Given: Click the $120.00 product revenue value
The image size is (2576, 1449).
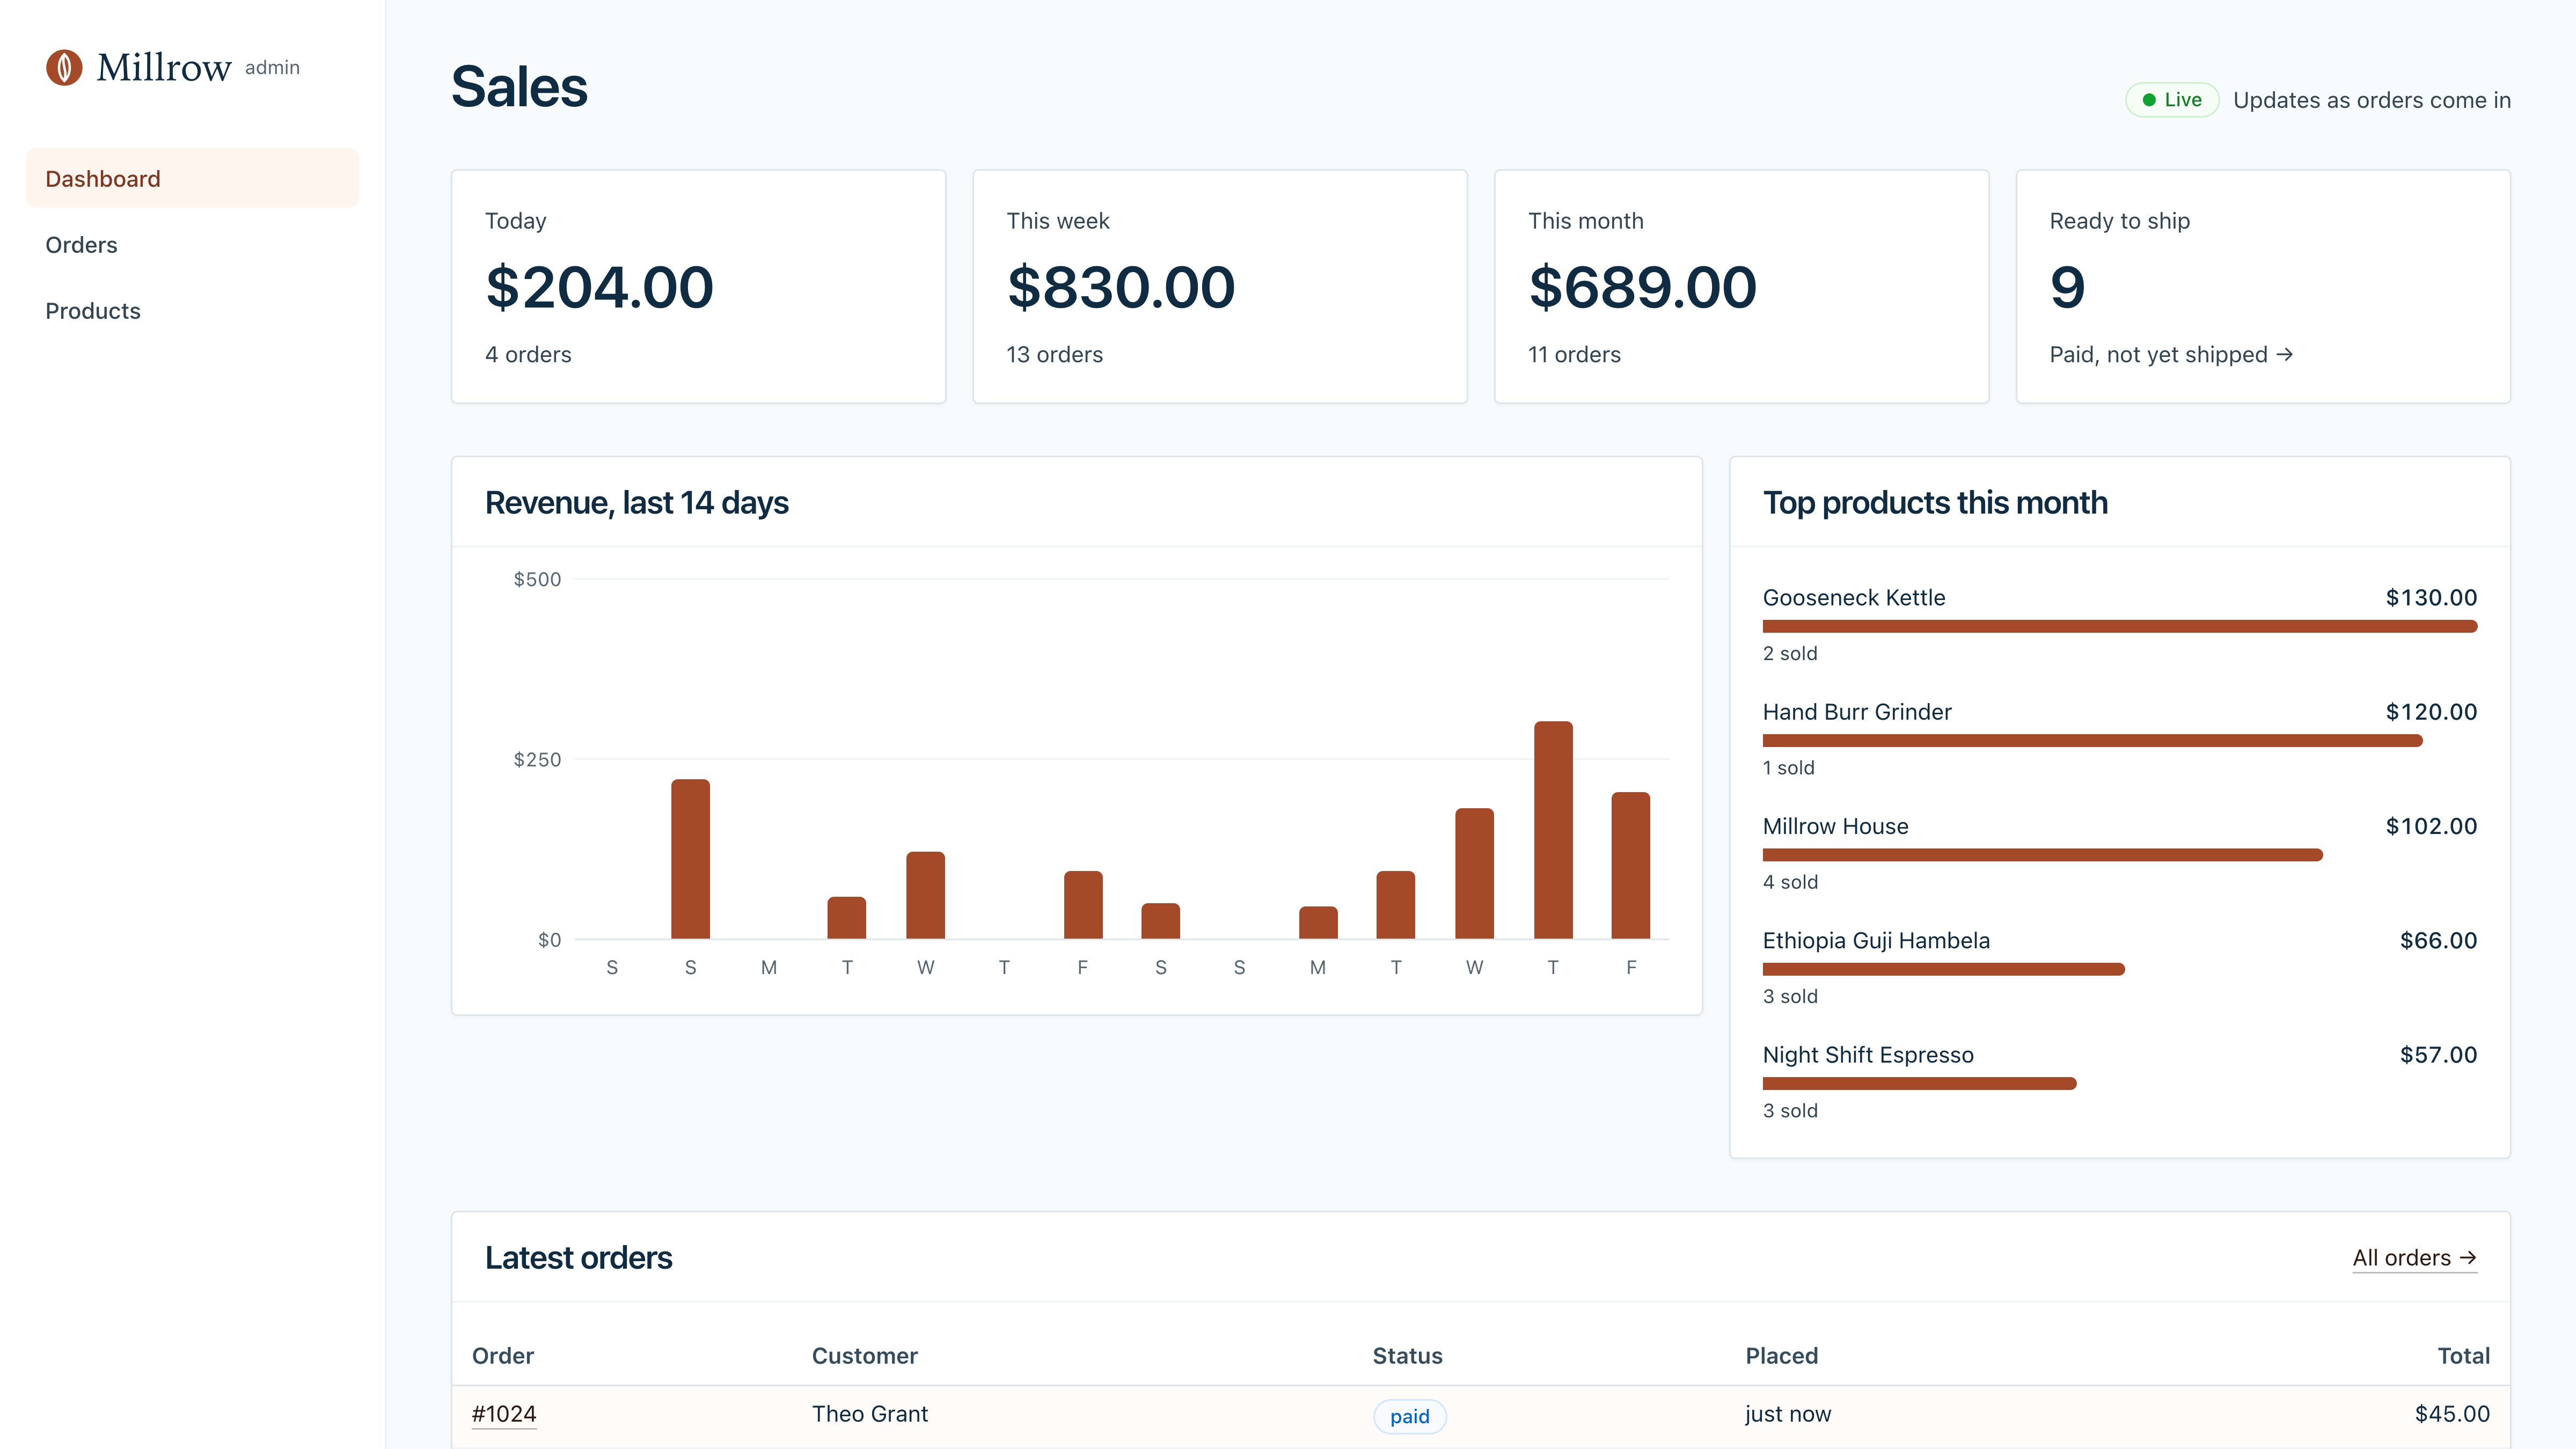Looking at the screenshot, I should (2431, 712).
